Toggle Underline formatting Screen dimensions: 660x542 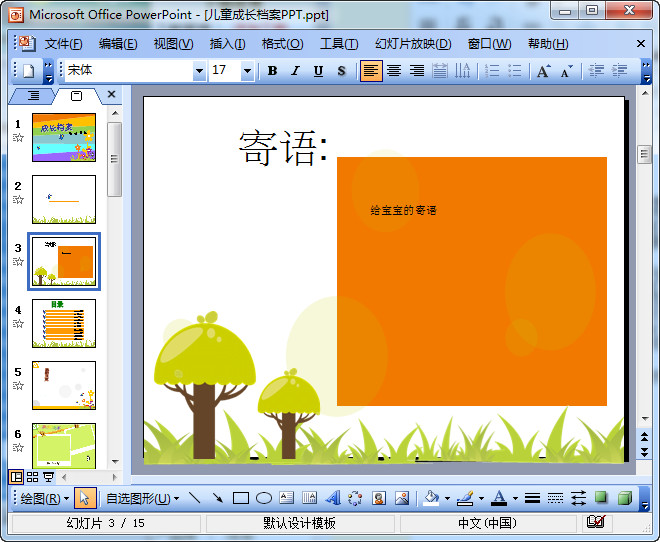pyautogui.click(x=319, y=71)
